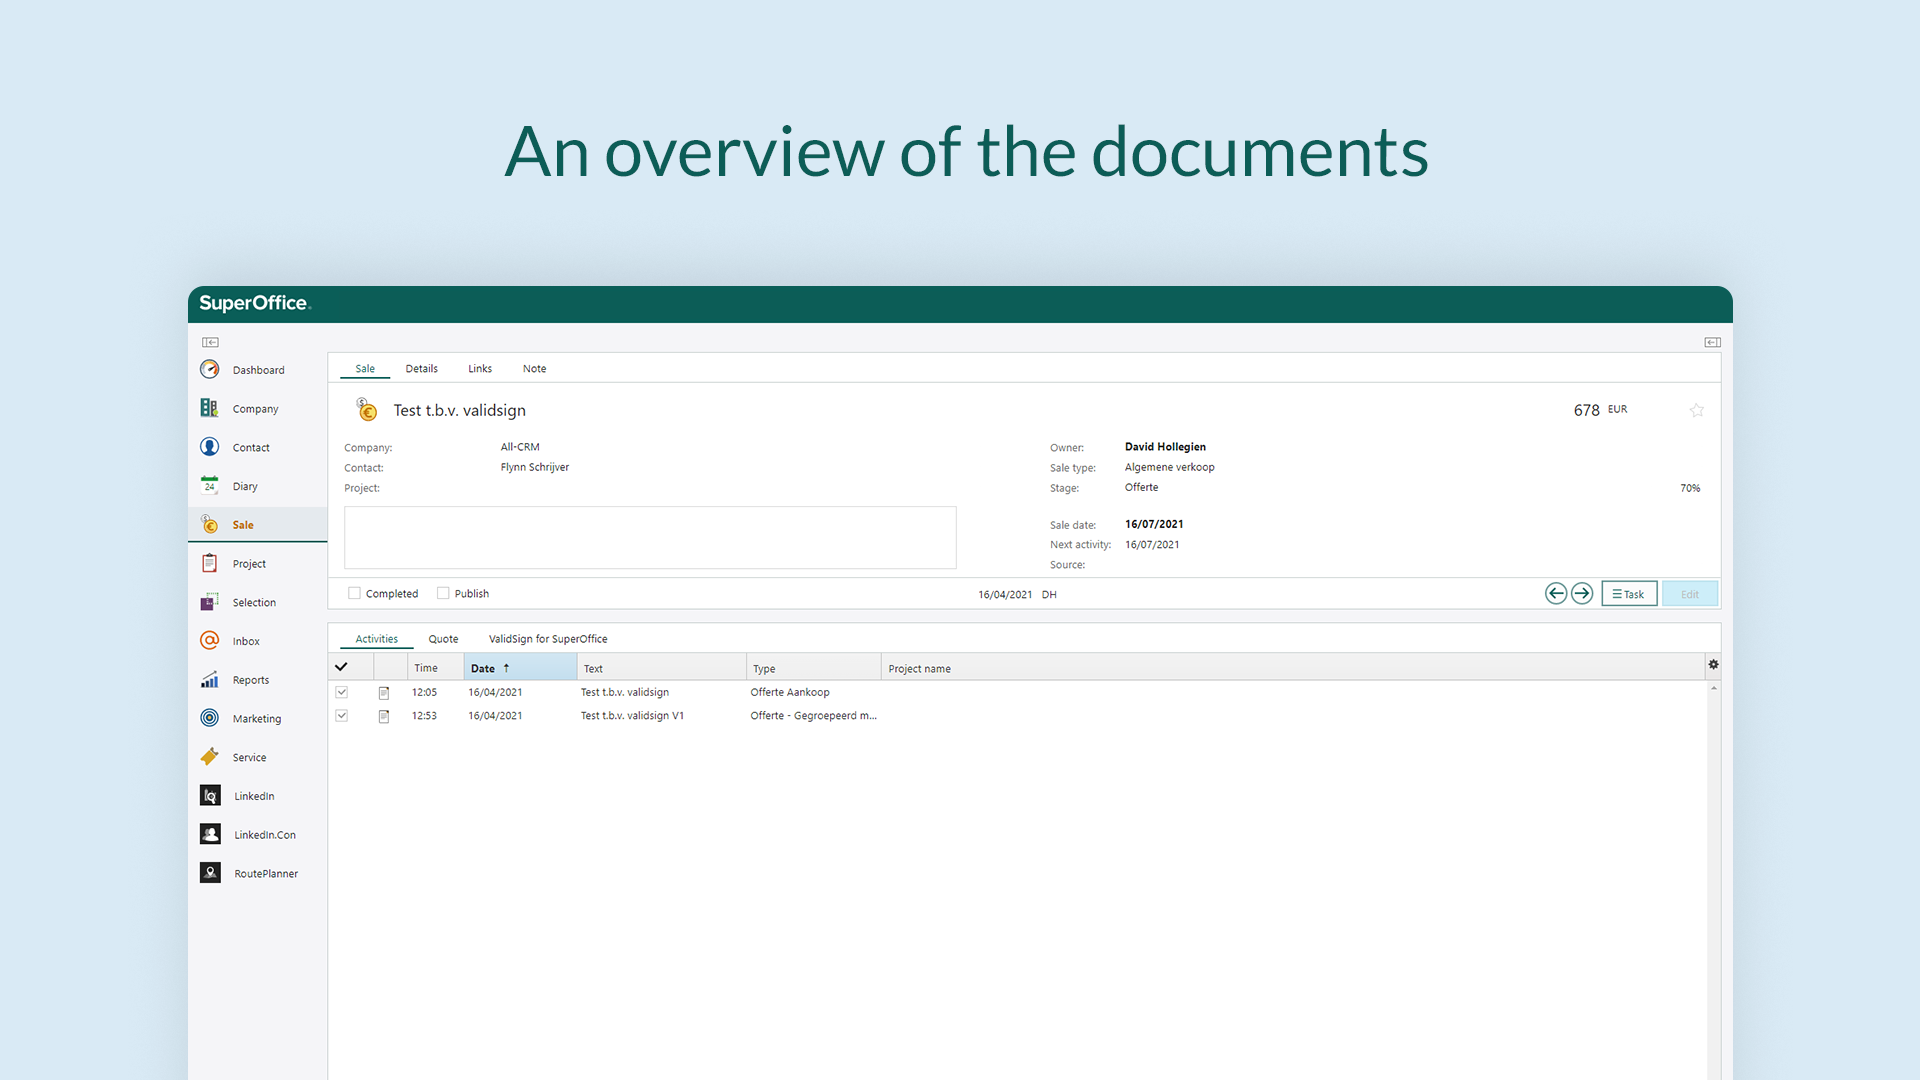Image resolution: width=1920 pixels, height=1080 pixels.
Task: Open the LinkedIn.Con sidebar icon
Action: tap(210, 834)
